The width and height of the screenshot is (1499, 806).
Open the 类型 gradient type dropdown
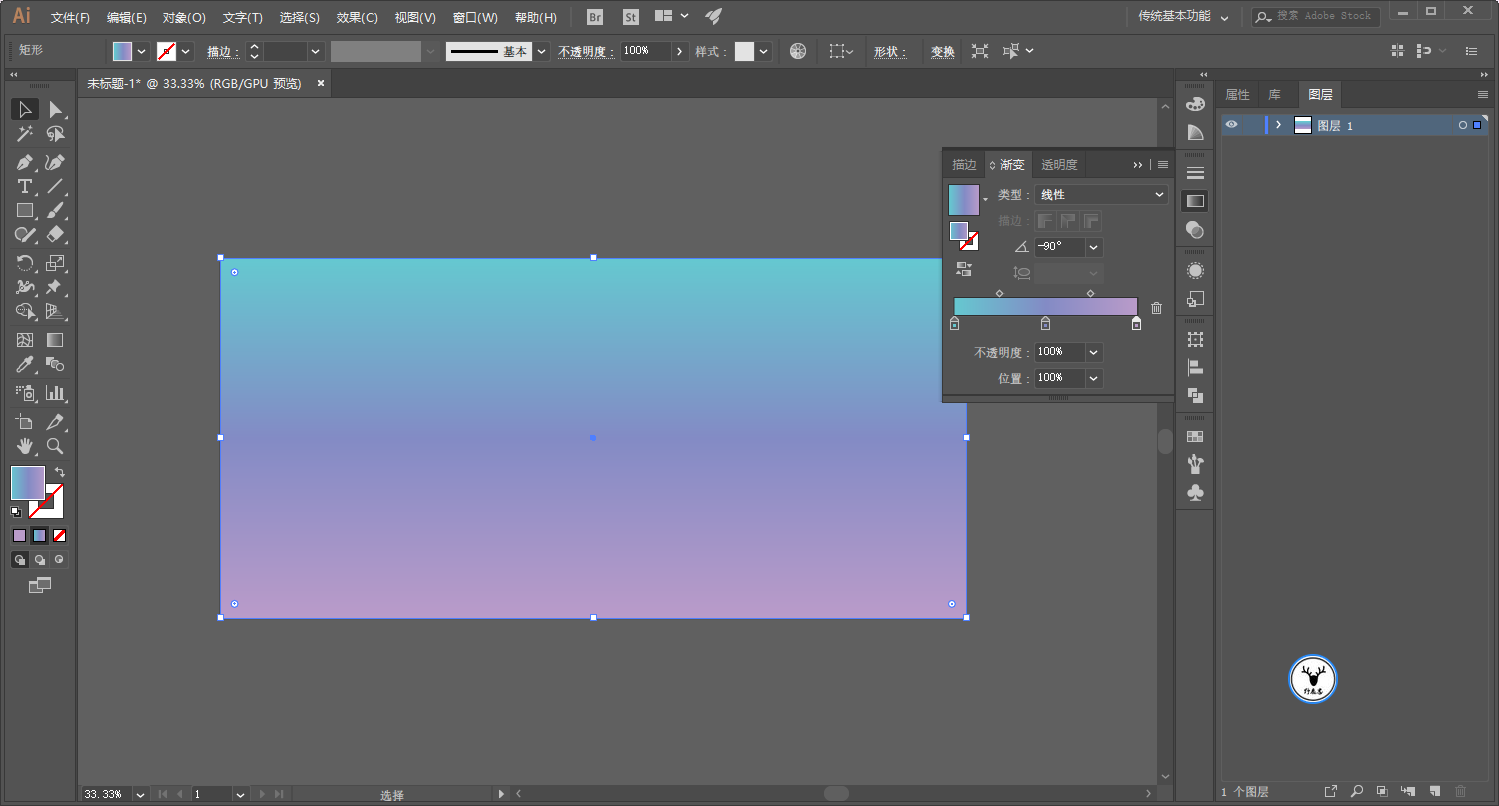pyautogui.click(x=1101, y=195)
